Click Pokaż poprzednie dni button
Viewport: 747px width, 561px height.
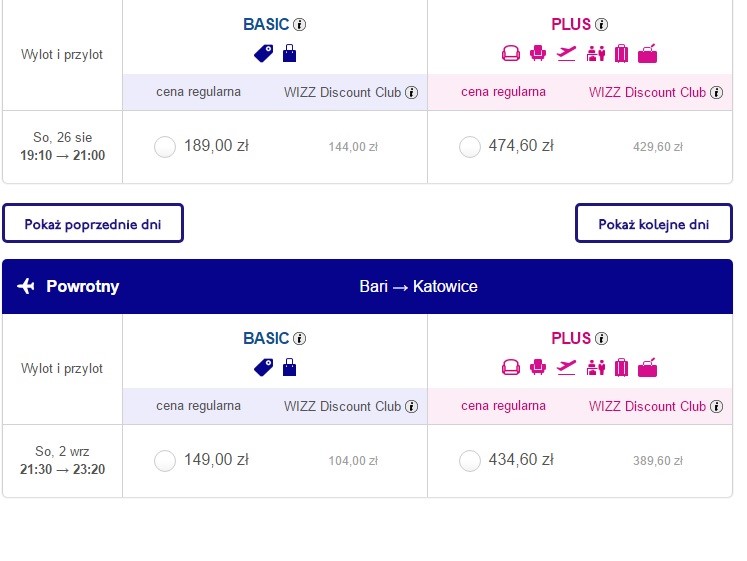pyautogui.click(x=93, y=223)
